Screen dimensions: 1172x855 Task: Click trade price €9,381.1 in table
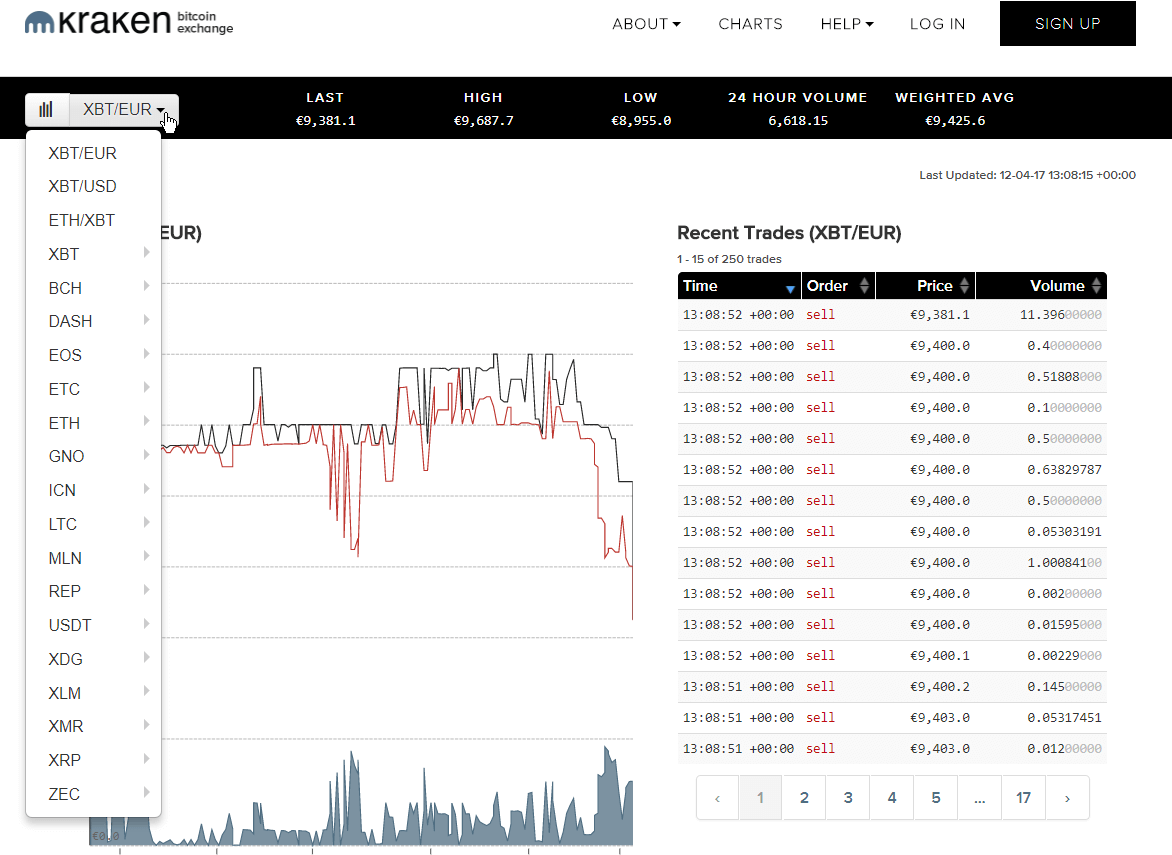[940, 315]
